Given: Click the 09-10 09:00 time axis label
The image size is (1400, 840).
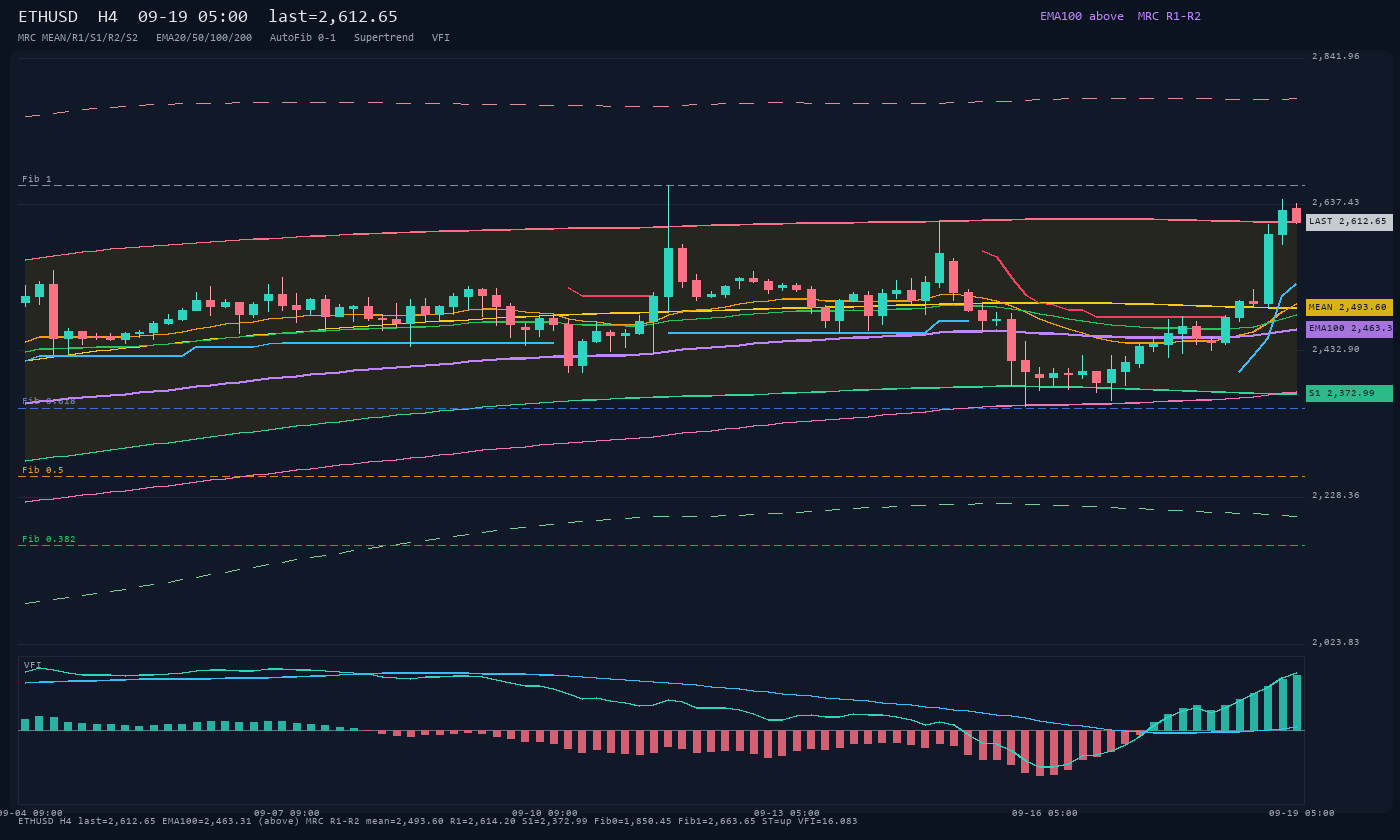Looking at the screenshot, I should click(x=545, y=813).
